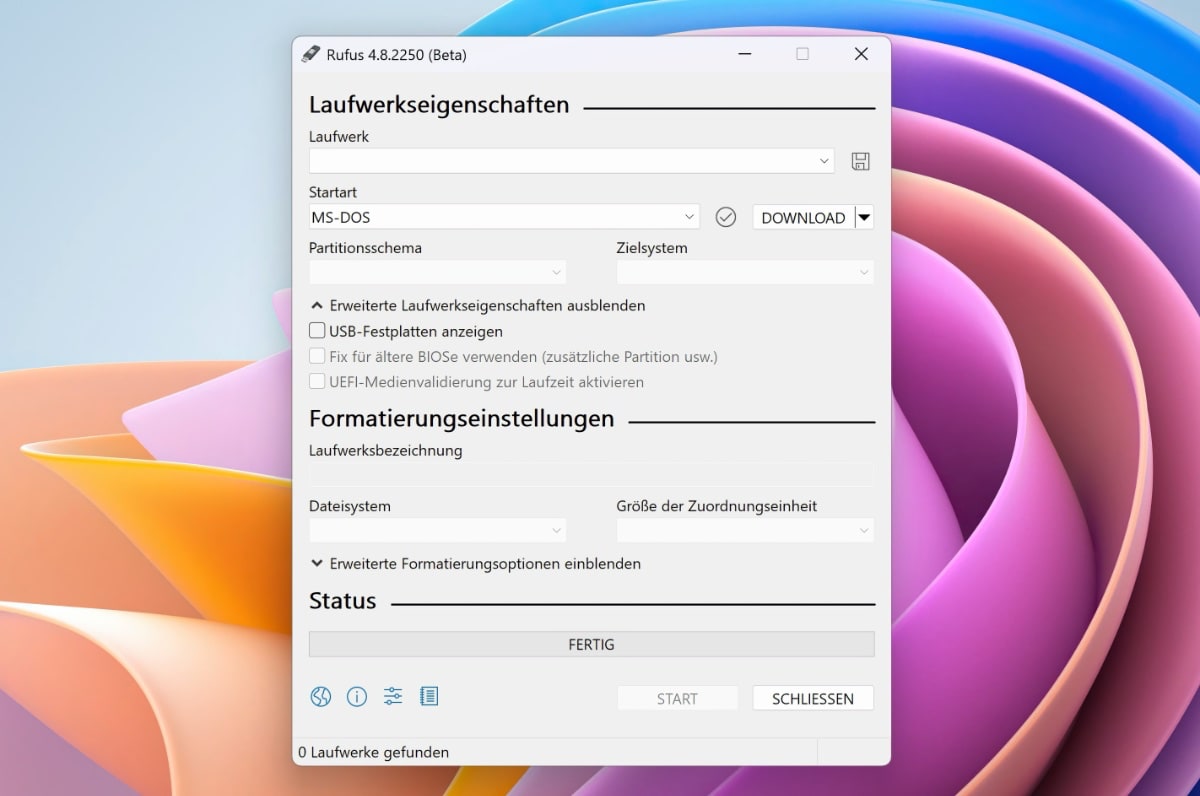The image size is (1200, 796).
Task: Open language selection globe icon
Action: pyautogui.click(x=320, y=697)
